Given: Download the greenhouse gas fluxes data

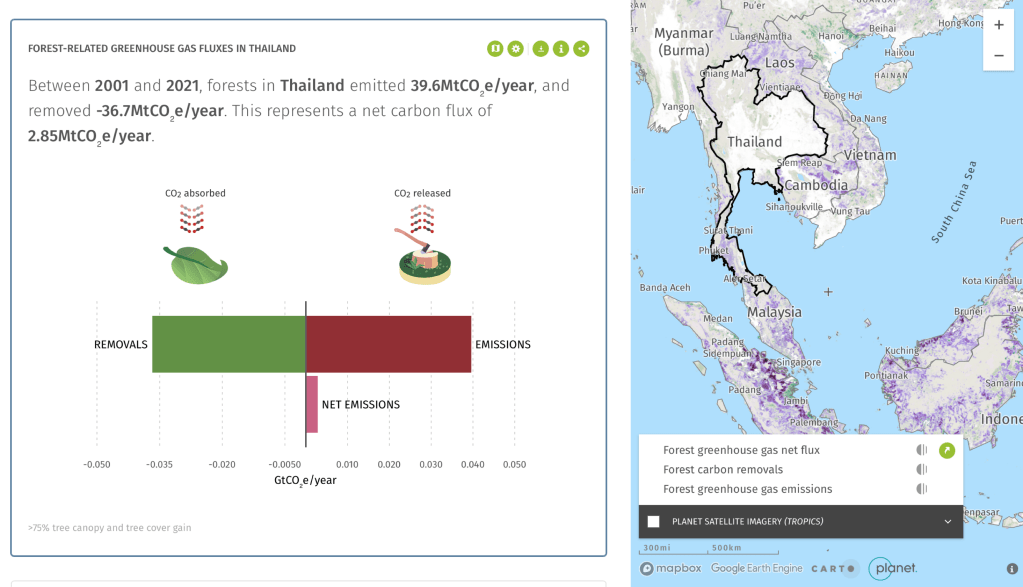Looking at the screenshot, I should tap(540, 48).
